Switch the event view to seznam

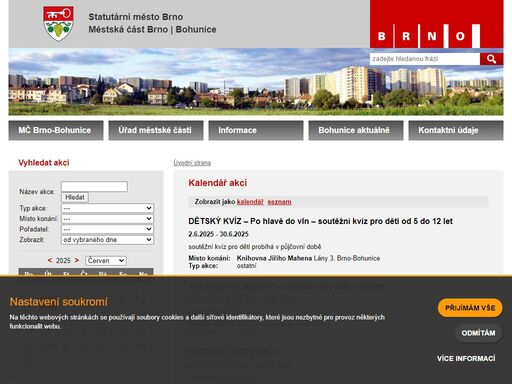279,202
